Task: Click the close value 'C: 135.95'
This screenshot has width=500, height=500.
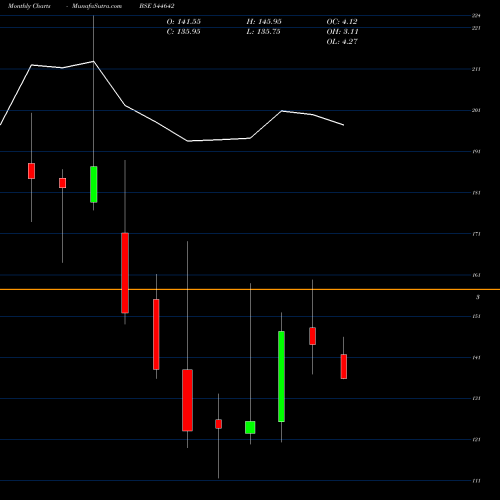Action: pyautogui.click(x=184, y=32)
